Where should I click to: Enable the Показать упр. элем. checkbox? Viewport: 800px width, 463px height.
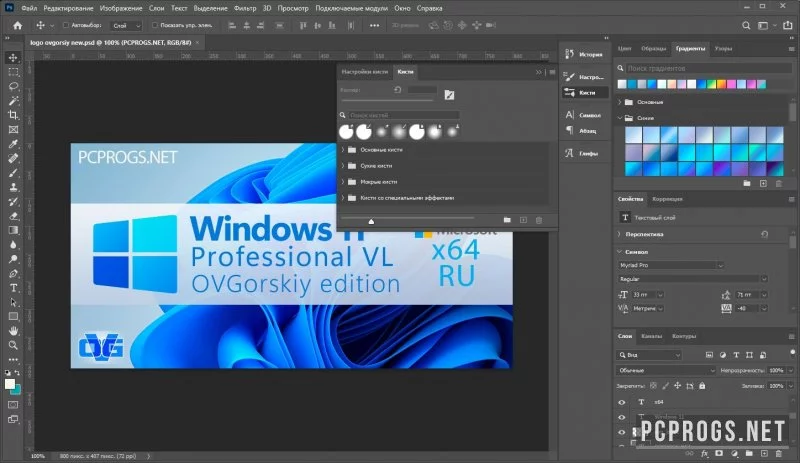[x=155, y=25]
